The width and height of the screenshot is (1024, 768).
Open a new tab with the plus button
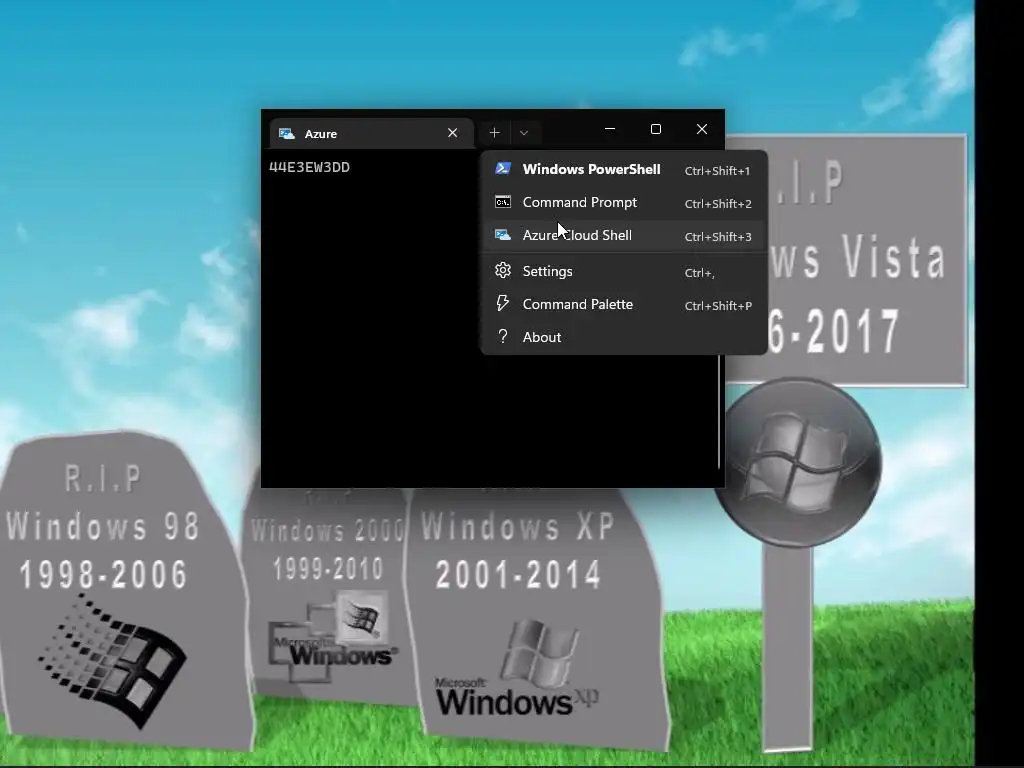(x=494, y=133)
